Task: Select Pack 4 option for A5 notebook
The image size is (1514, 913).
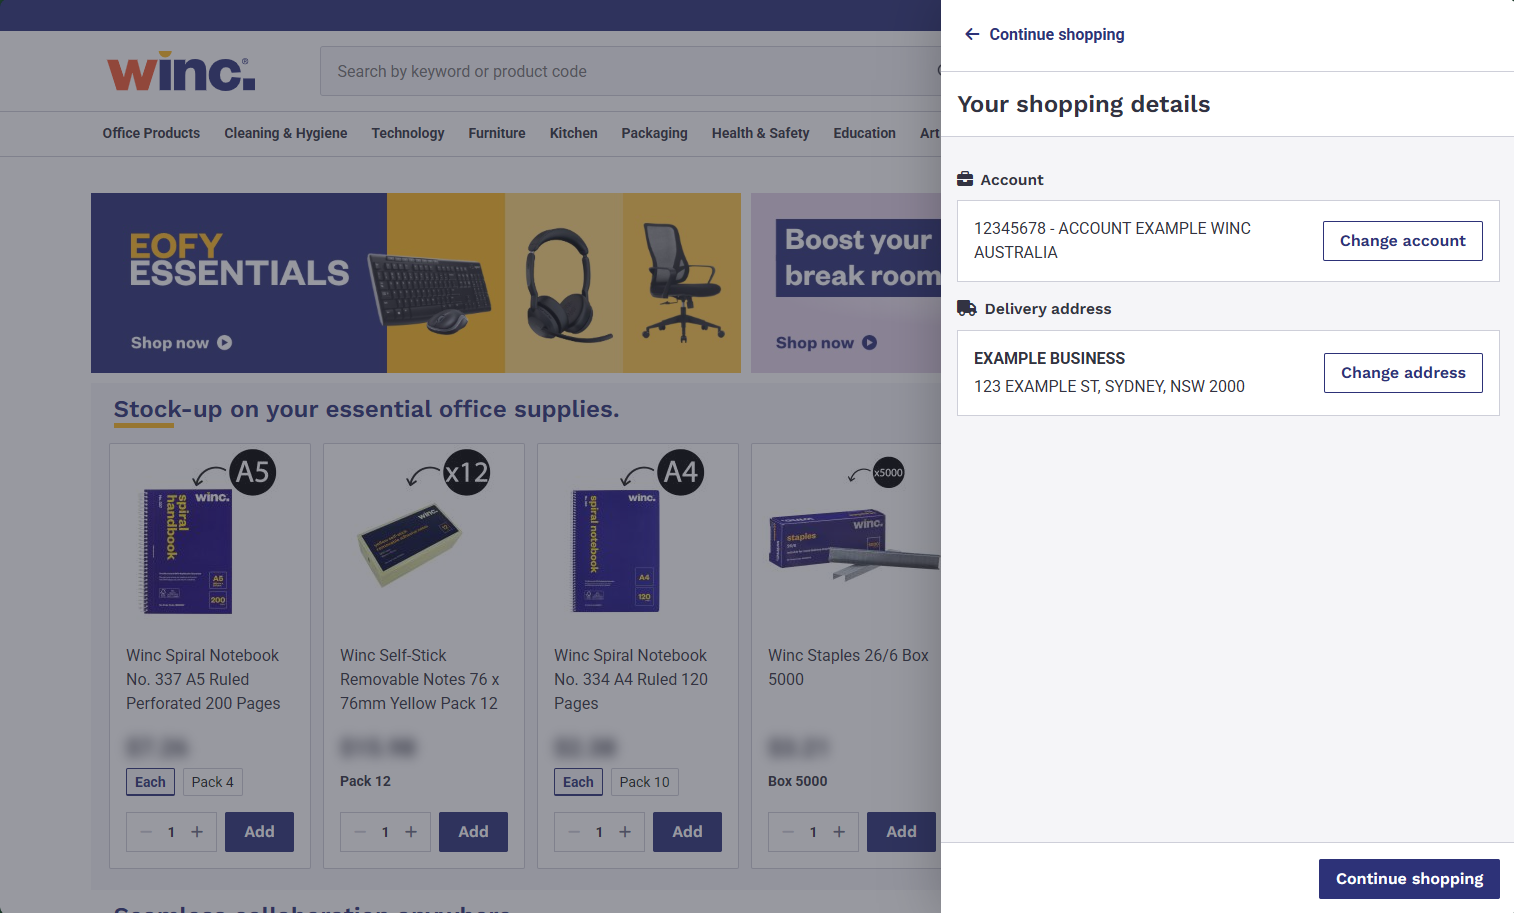Action: point(212,782)
